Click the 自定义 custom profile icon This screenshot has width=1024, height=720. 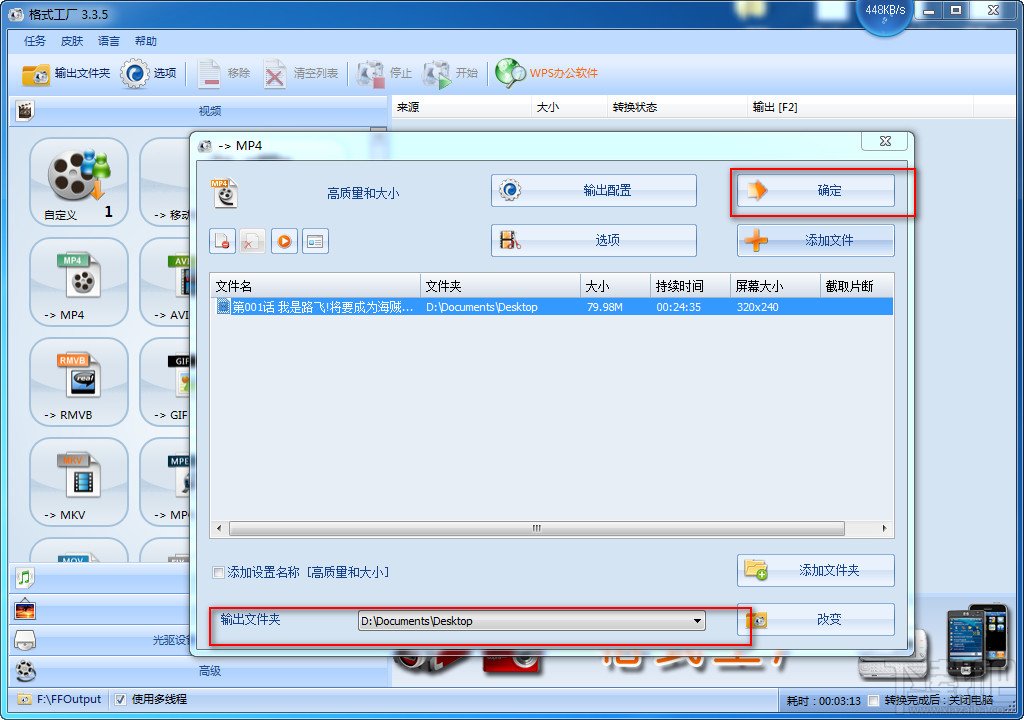pos(78,180)
